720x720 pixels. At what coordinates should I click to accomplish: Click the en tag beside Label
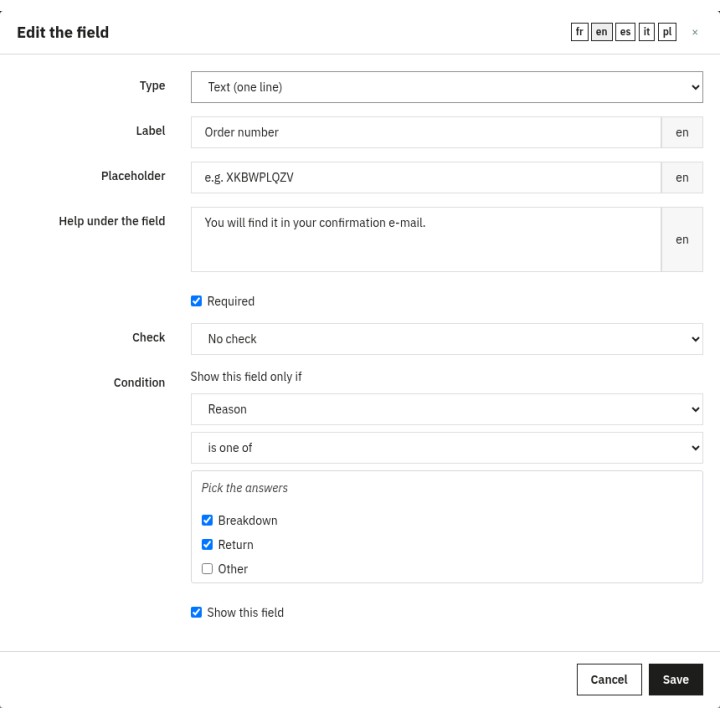[x=682, y=132]
